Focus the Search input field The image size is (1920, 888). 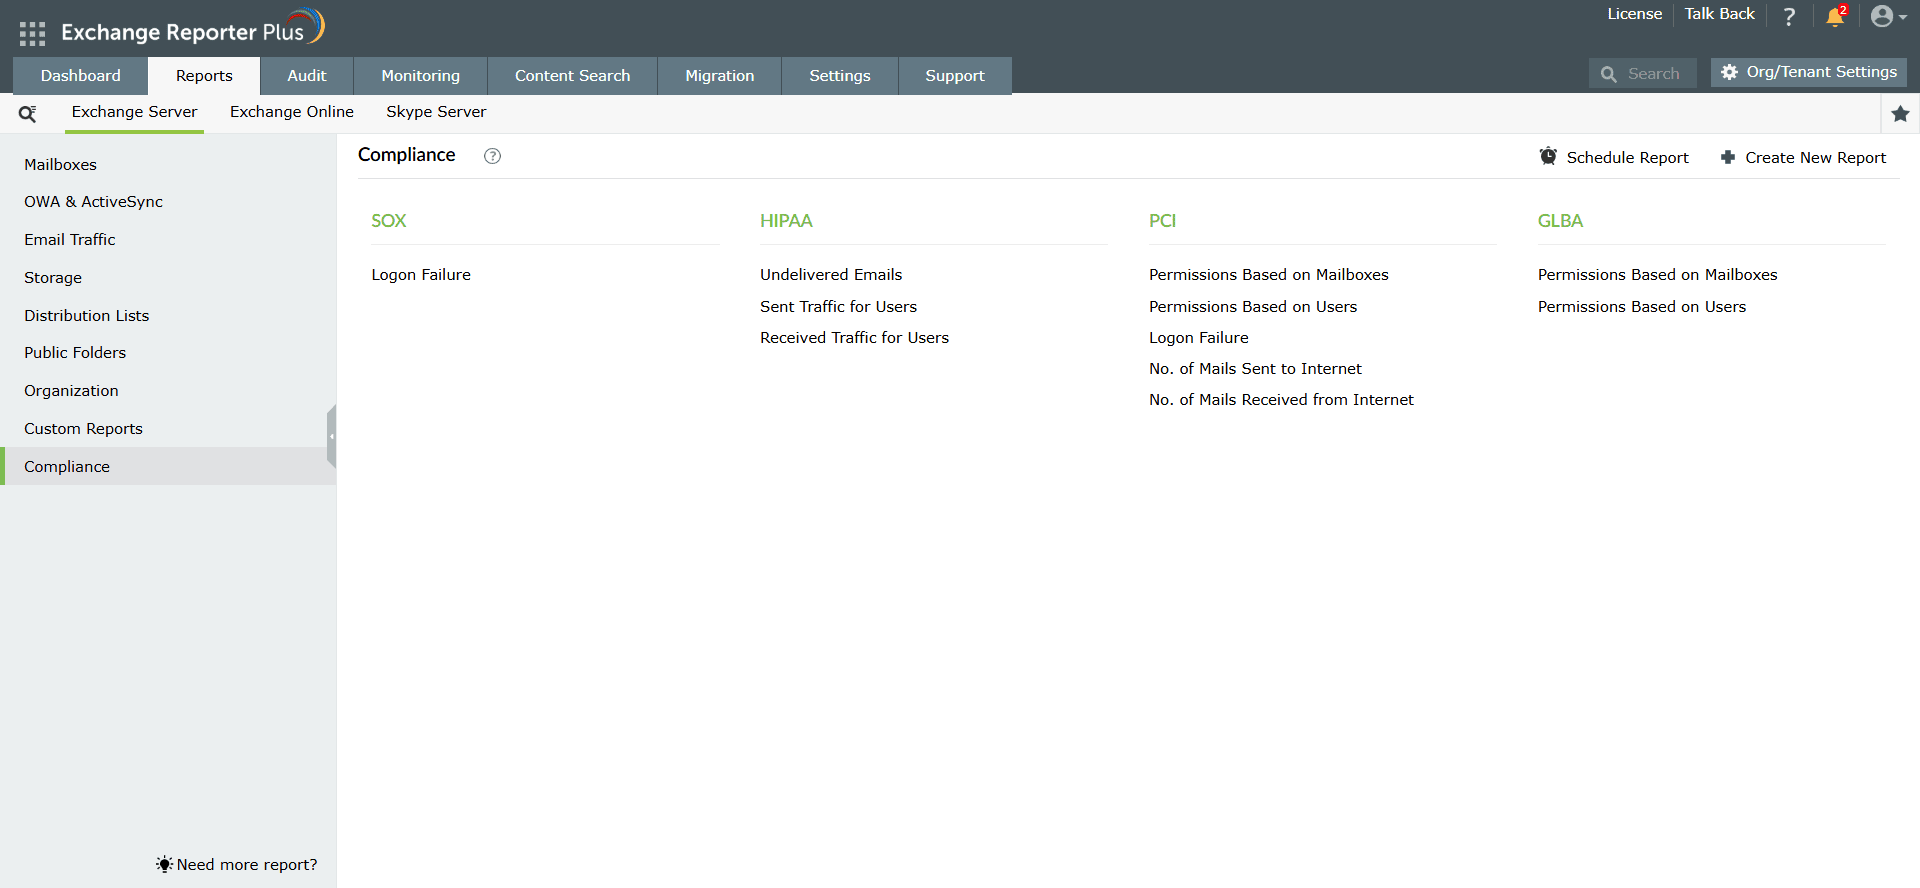pos(1643,73)
